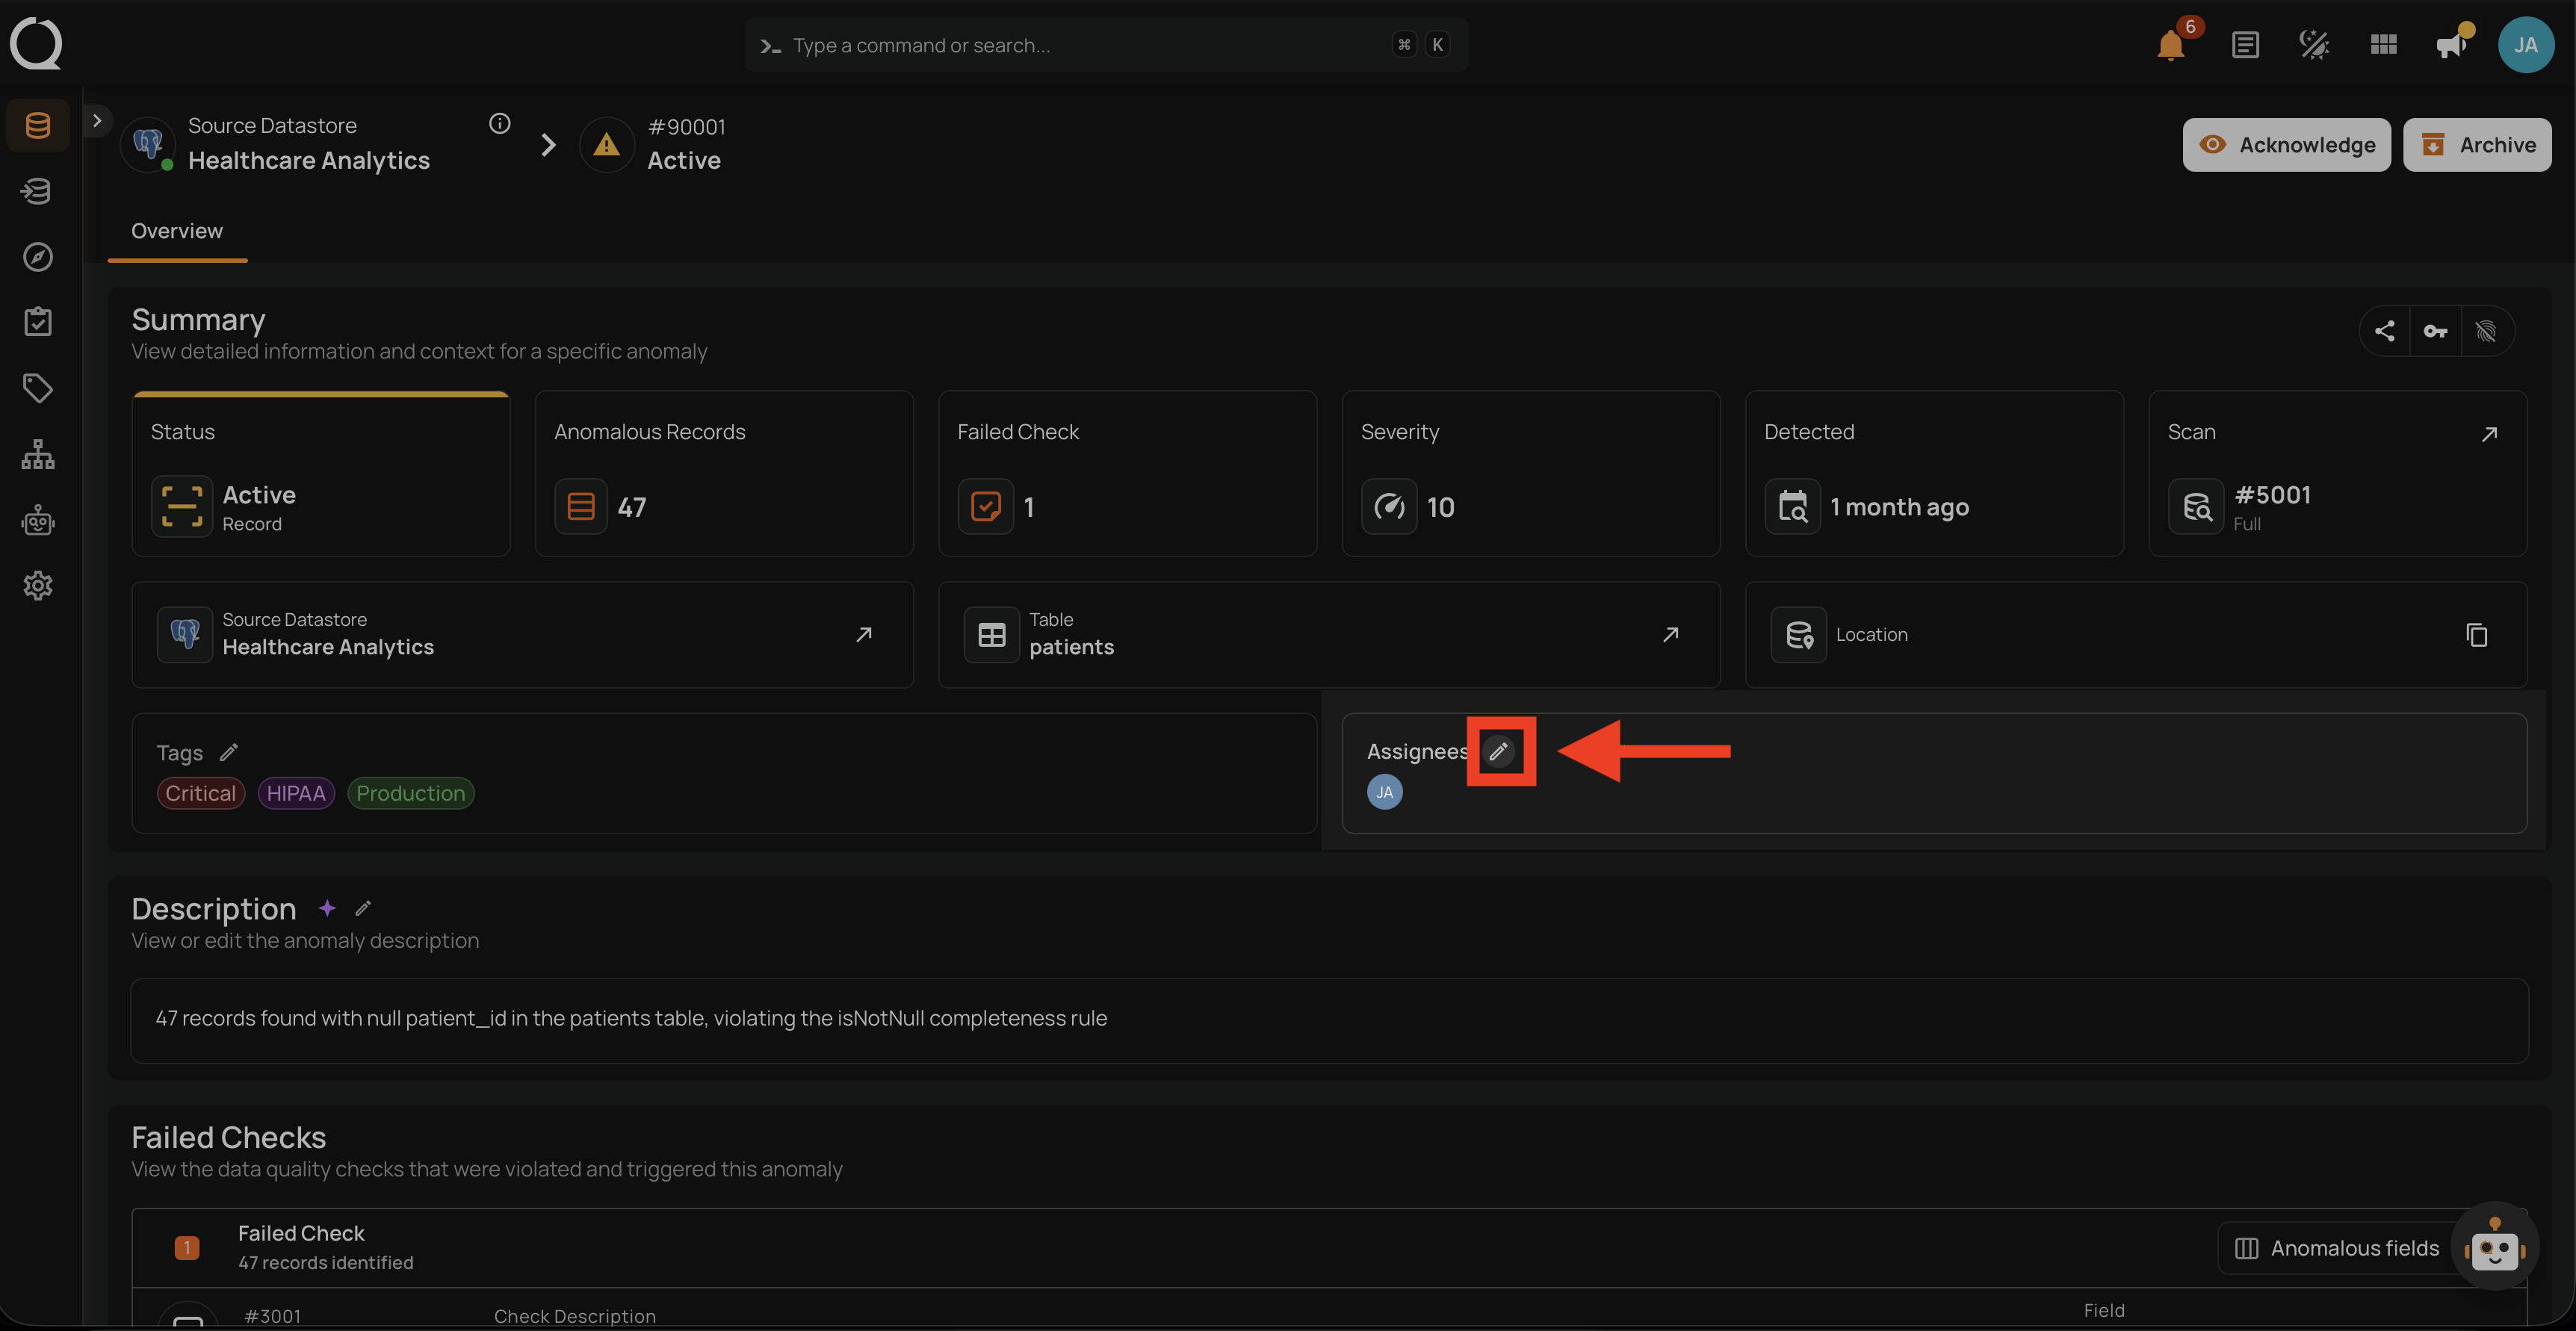Viewport: 2576px width, 1331px height.
Task: Open the Explore compass sidebar icon
Action: tap(38, 257)
